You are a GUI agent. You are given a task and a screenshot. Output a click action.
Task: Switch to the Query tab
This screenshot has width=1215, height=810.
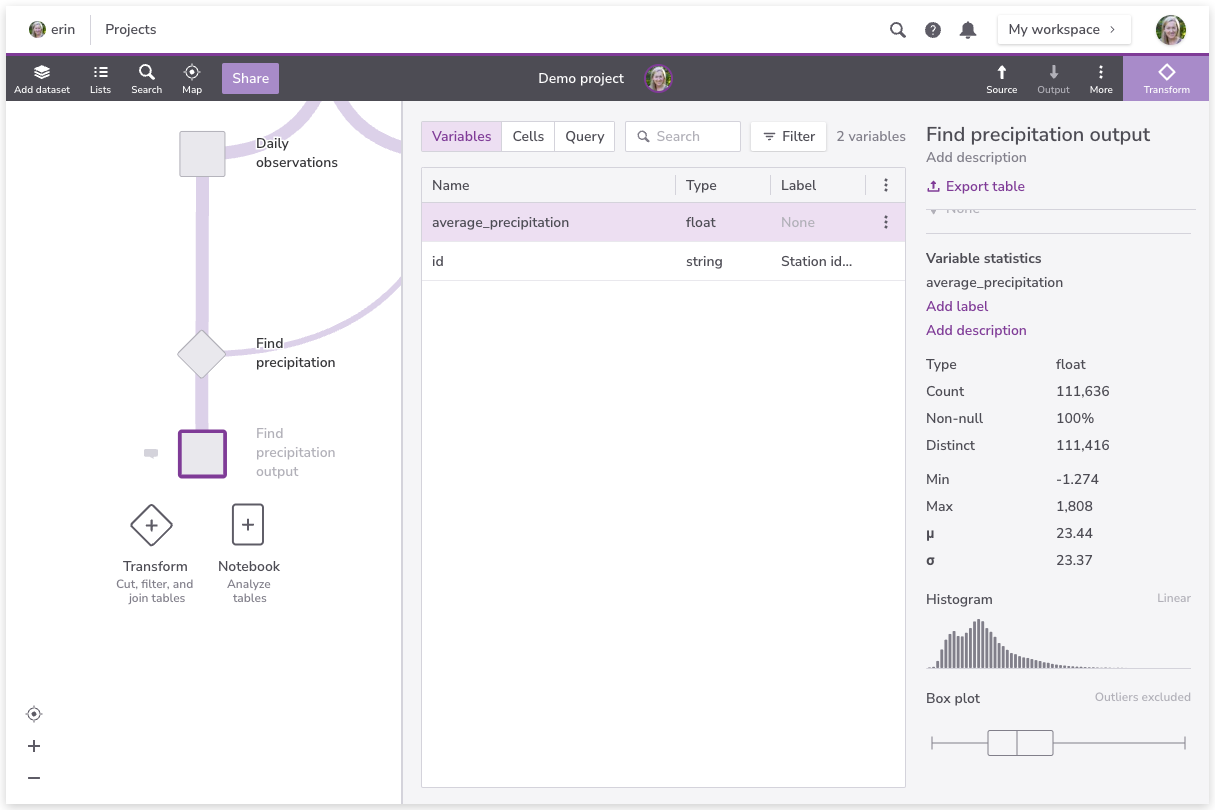(584, 137)
